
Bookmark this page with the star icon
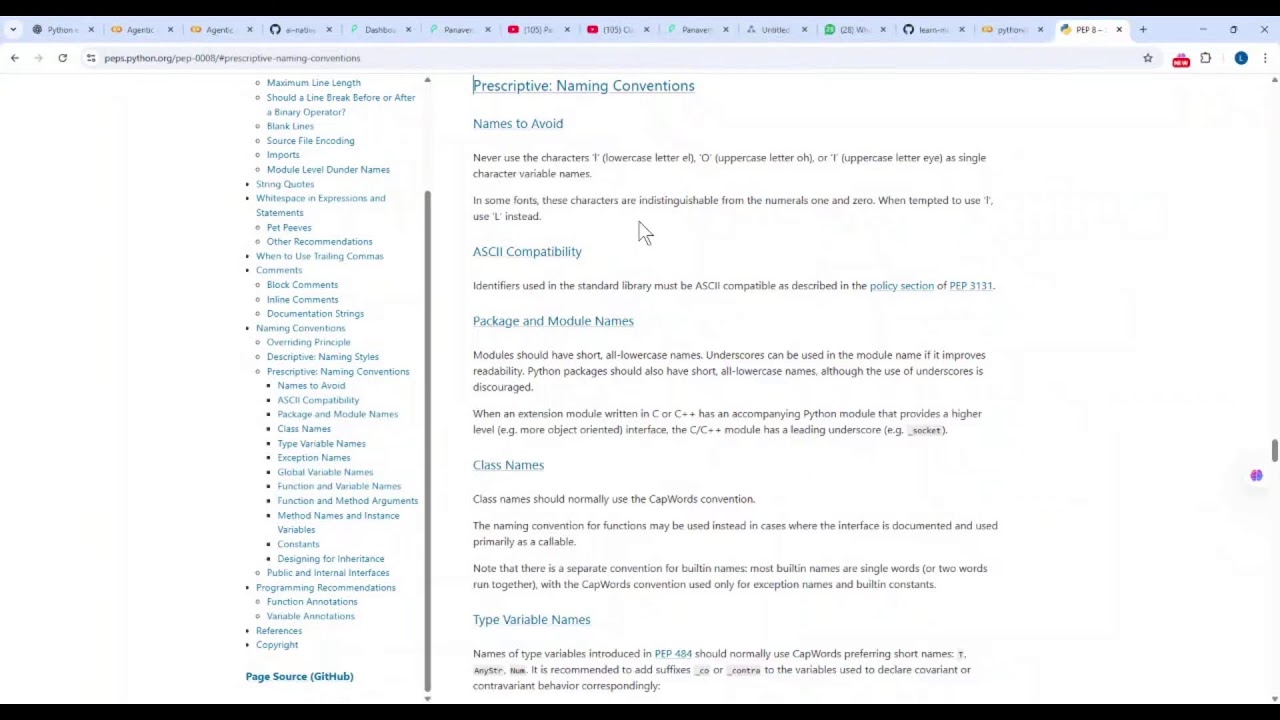click(1148, 58)
